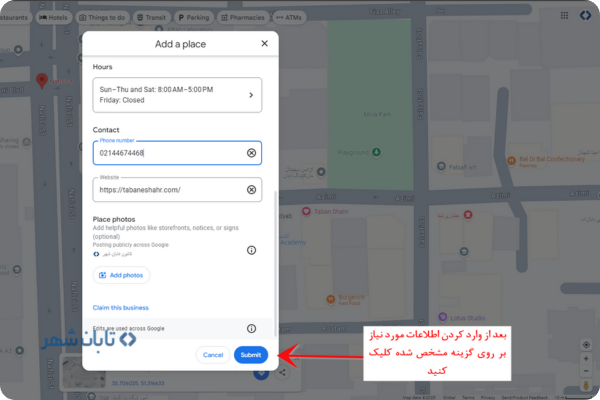
Task: Click the Phone number field
Action: tap(177, 153)
